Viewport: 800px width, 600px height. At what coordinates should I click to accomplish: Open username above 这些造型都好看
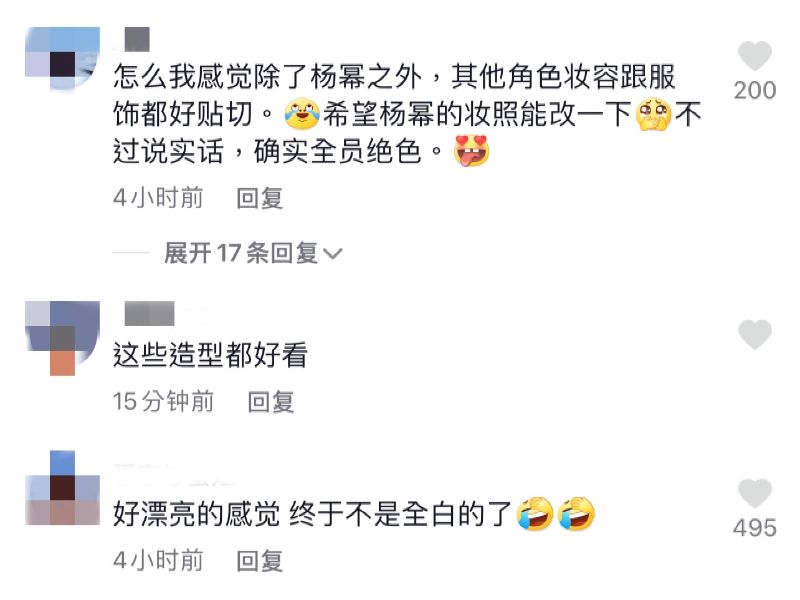point(149,313)
